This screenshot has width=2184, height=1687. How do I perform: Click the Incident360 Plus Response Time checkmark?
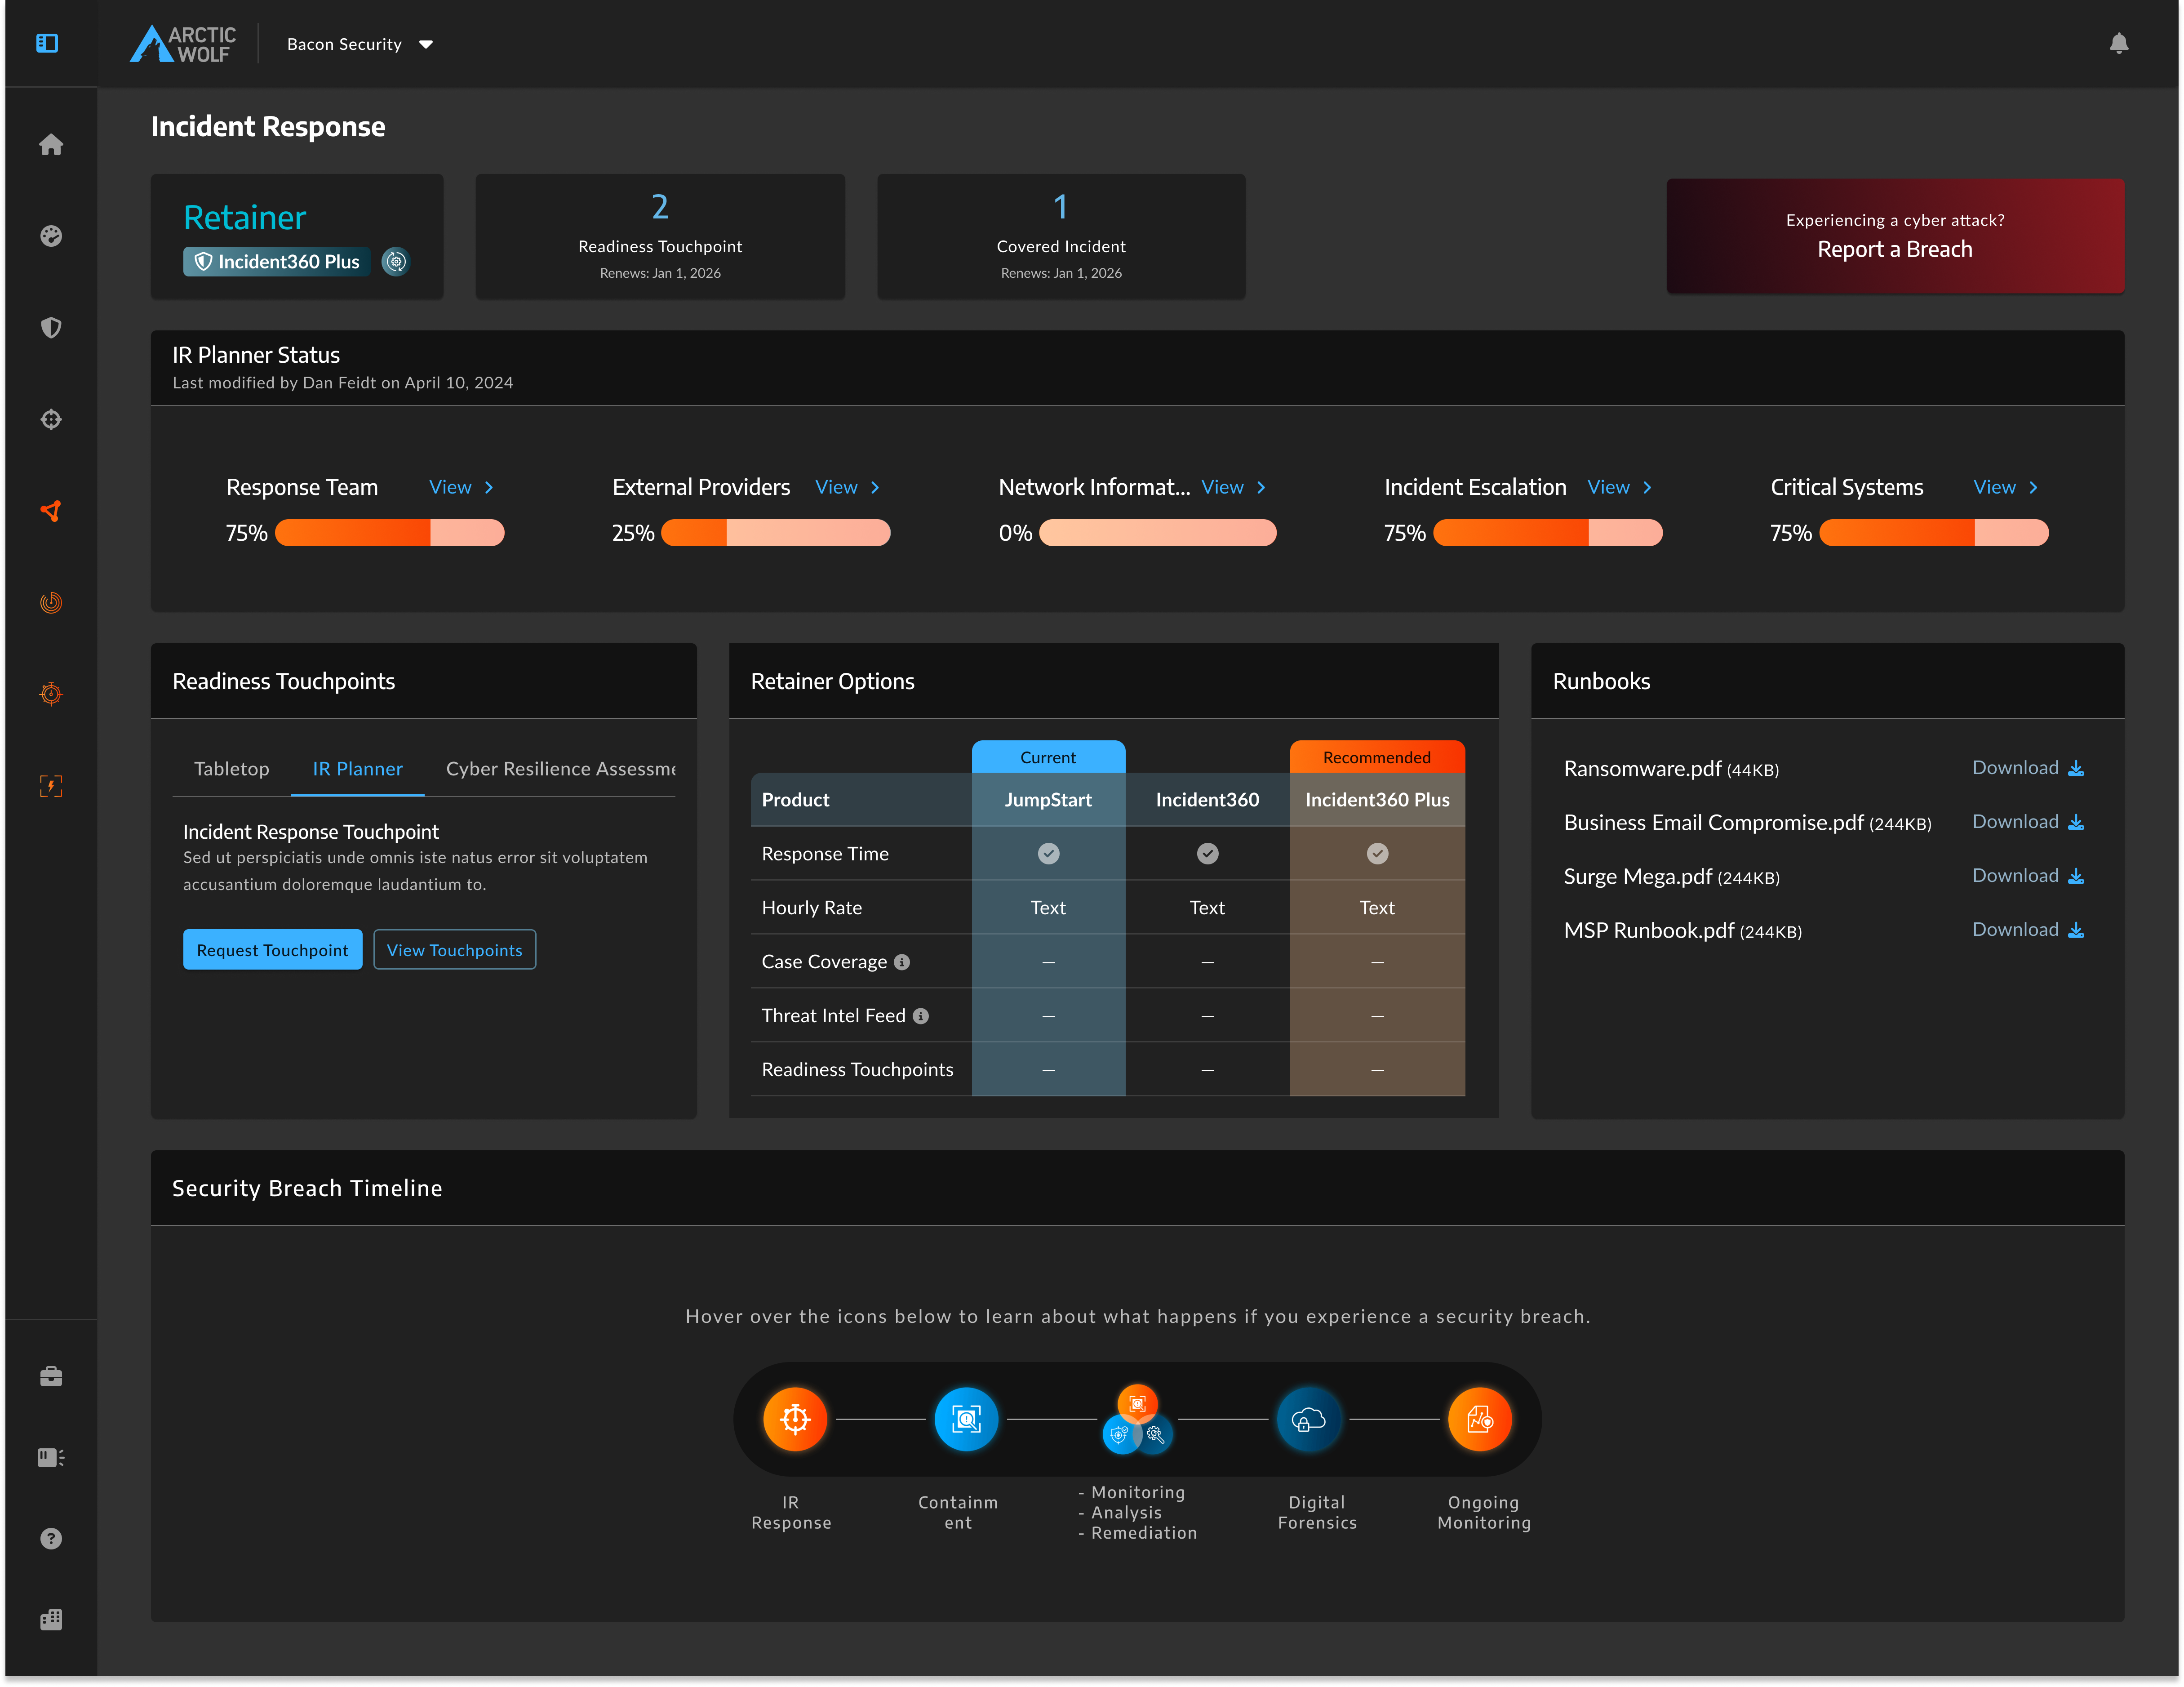(x=1377, y=853)
